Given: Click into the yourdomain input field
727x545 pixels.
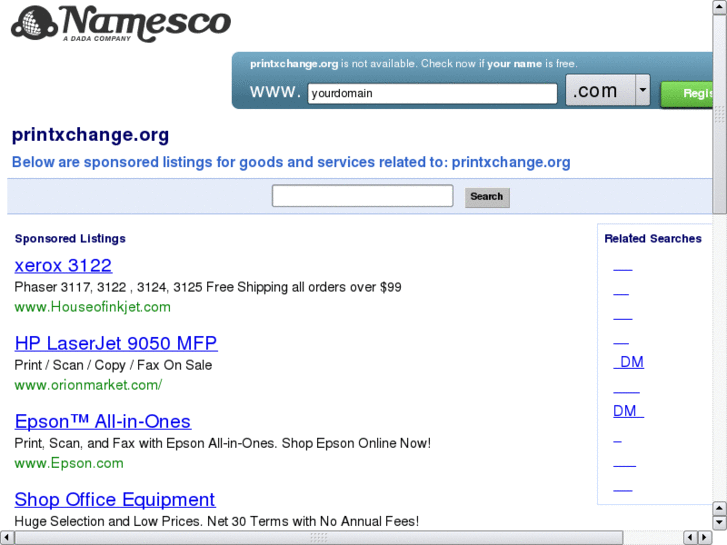Looking at the screenshot, I should [x=432, y=93].
